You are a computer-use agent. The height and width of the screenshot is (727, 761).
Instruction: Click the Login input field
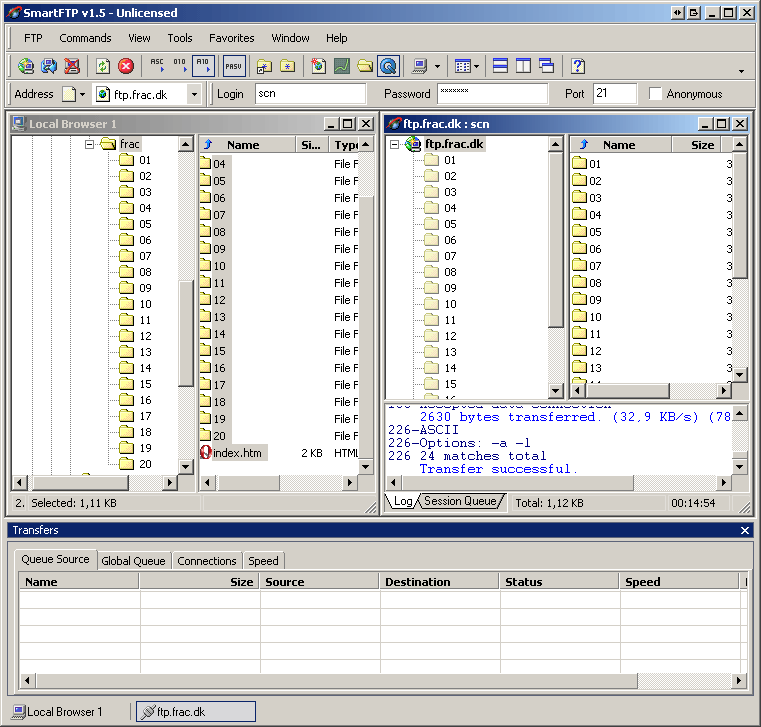[x=310, y=94]
